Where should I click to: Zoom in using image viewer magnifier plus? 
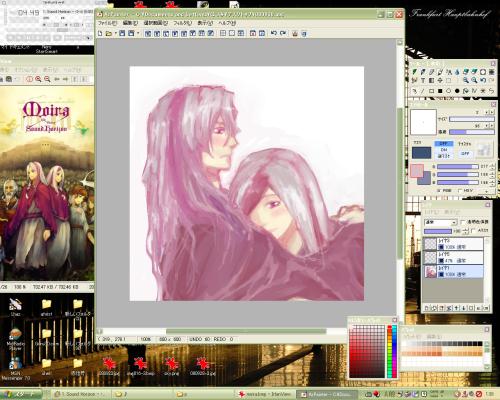38,79
